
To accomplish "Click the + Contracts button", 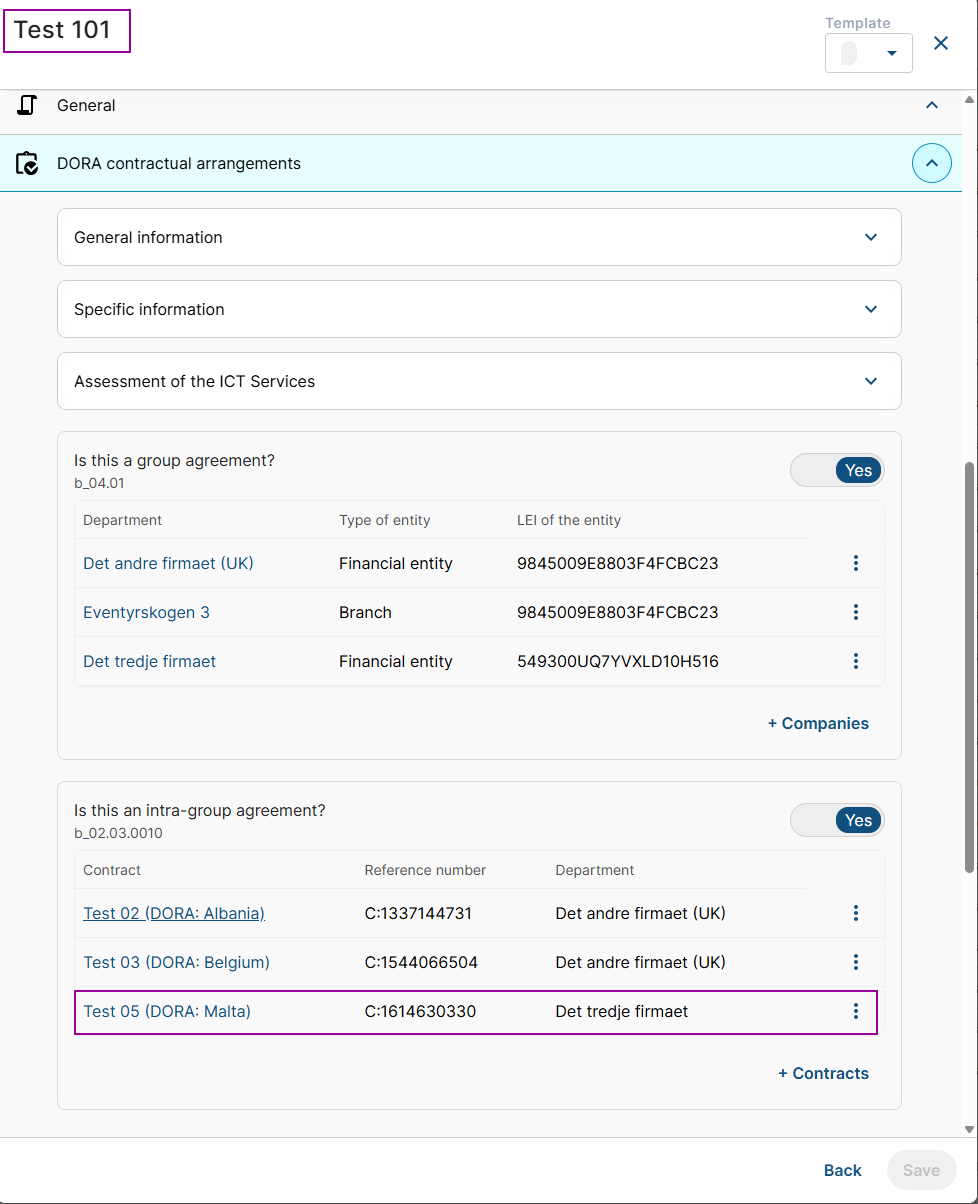I will point(823,1073).
